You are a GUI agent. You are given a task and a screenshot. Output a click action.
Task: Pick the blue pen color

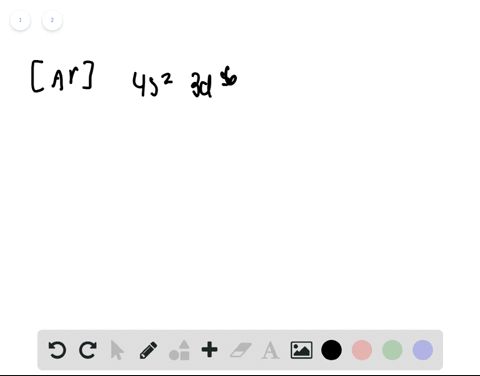click(423, 350)
